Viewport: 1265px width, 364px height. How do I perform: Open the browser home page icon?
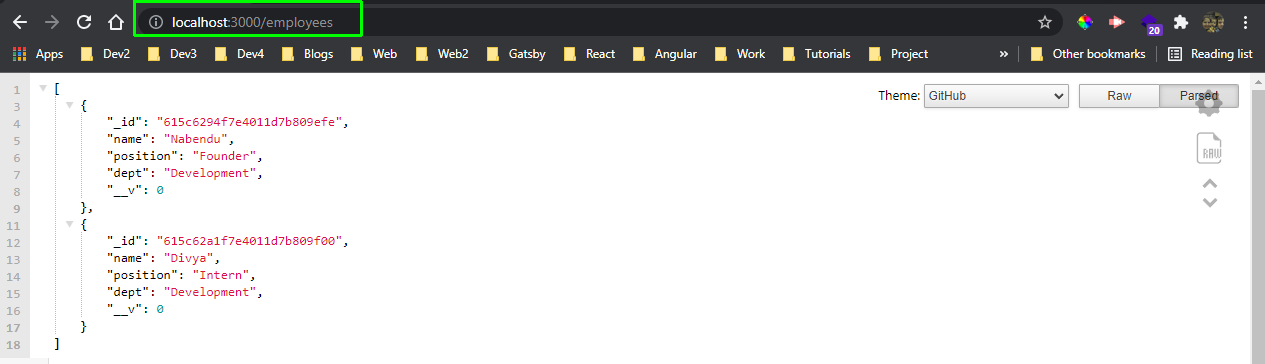(x=116, y=22)
